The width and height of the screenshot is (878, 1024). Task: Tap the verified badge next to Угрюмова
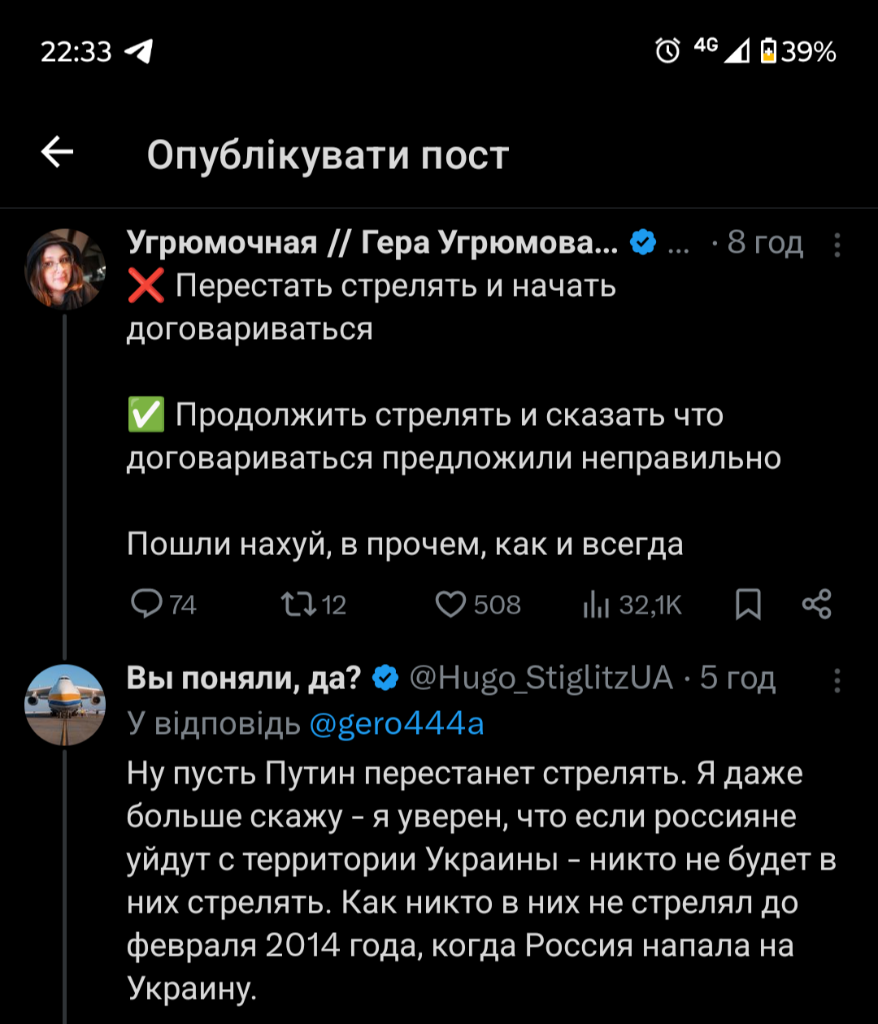[642, 243]
